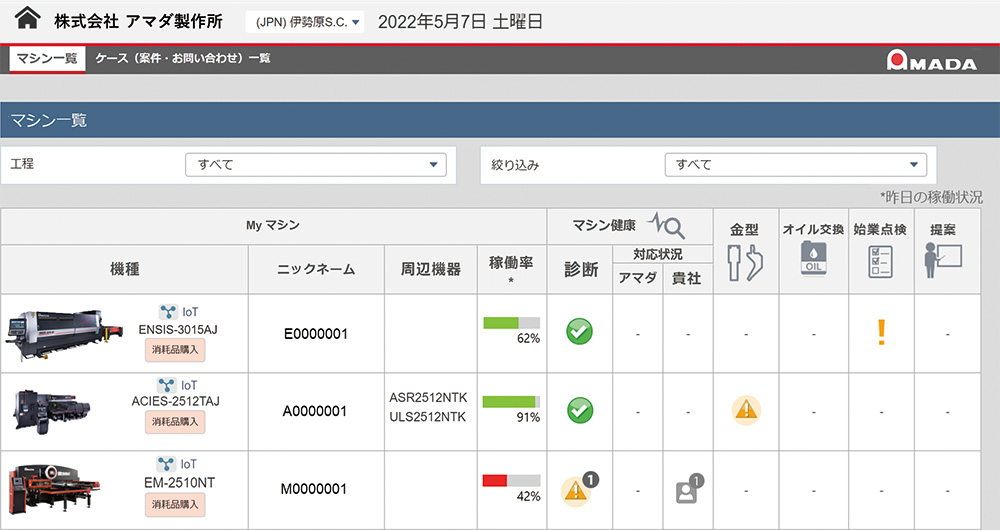This screenshot has height=530, width=1000.
Task: Click the 昨日の稼働状況 note
Action: [931, 197]
